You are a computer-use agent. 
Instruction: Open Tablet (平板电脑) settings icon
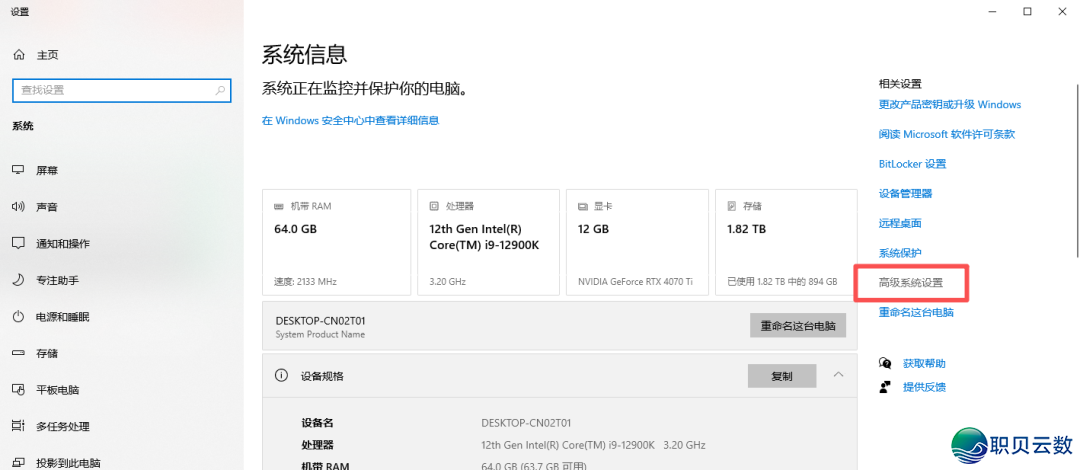coord(18,390)
